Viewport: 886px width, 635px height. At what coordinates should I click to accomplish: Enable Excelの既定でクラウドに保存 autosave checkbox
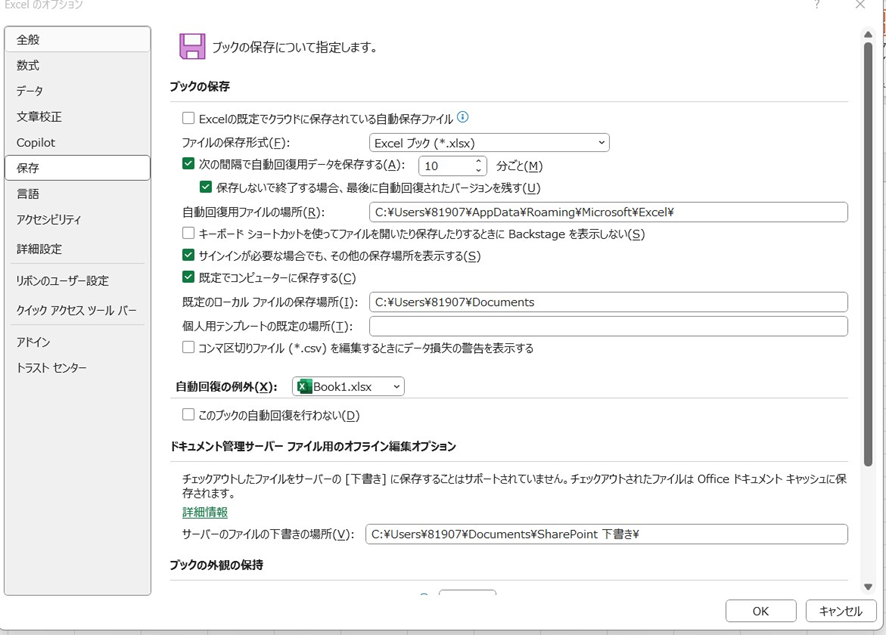(x=188, y=118)
